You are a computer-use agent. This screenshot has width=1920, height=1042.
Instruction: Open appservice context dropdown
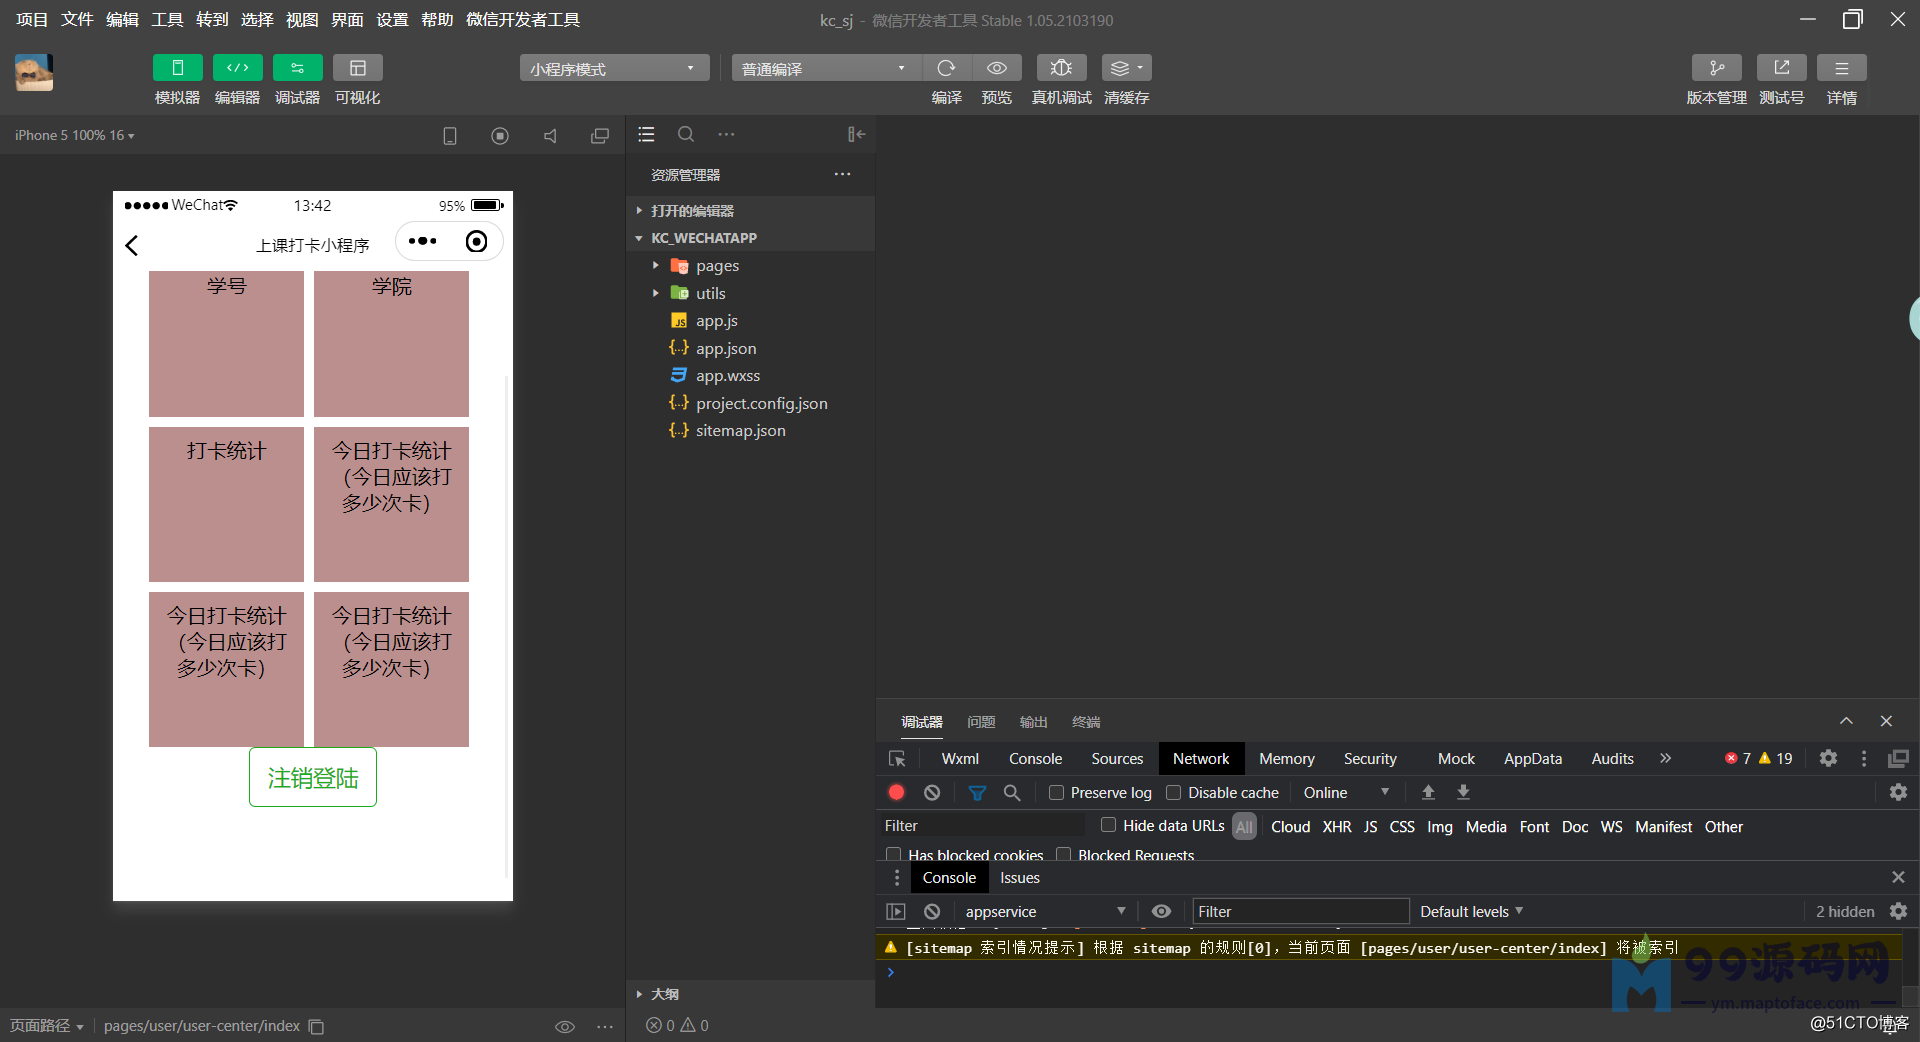pyautogui.click(x=1045, y=911)
